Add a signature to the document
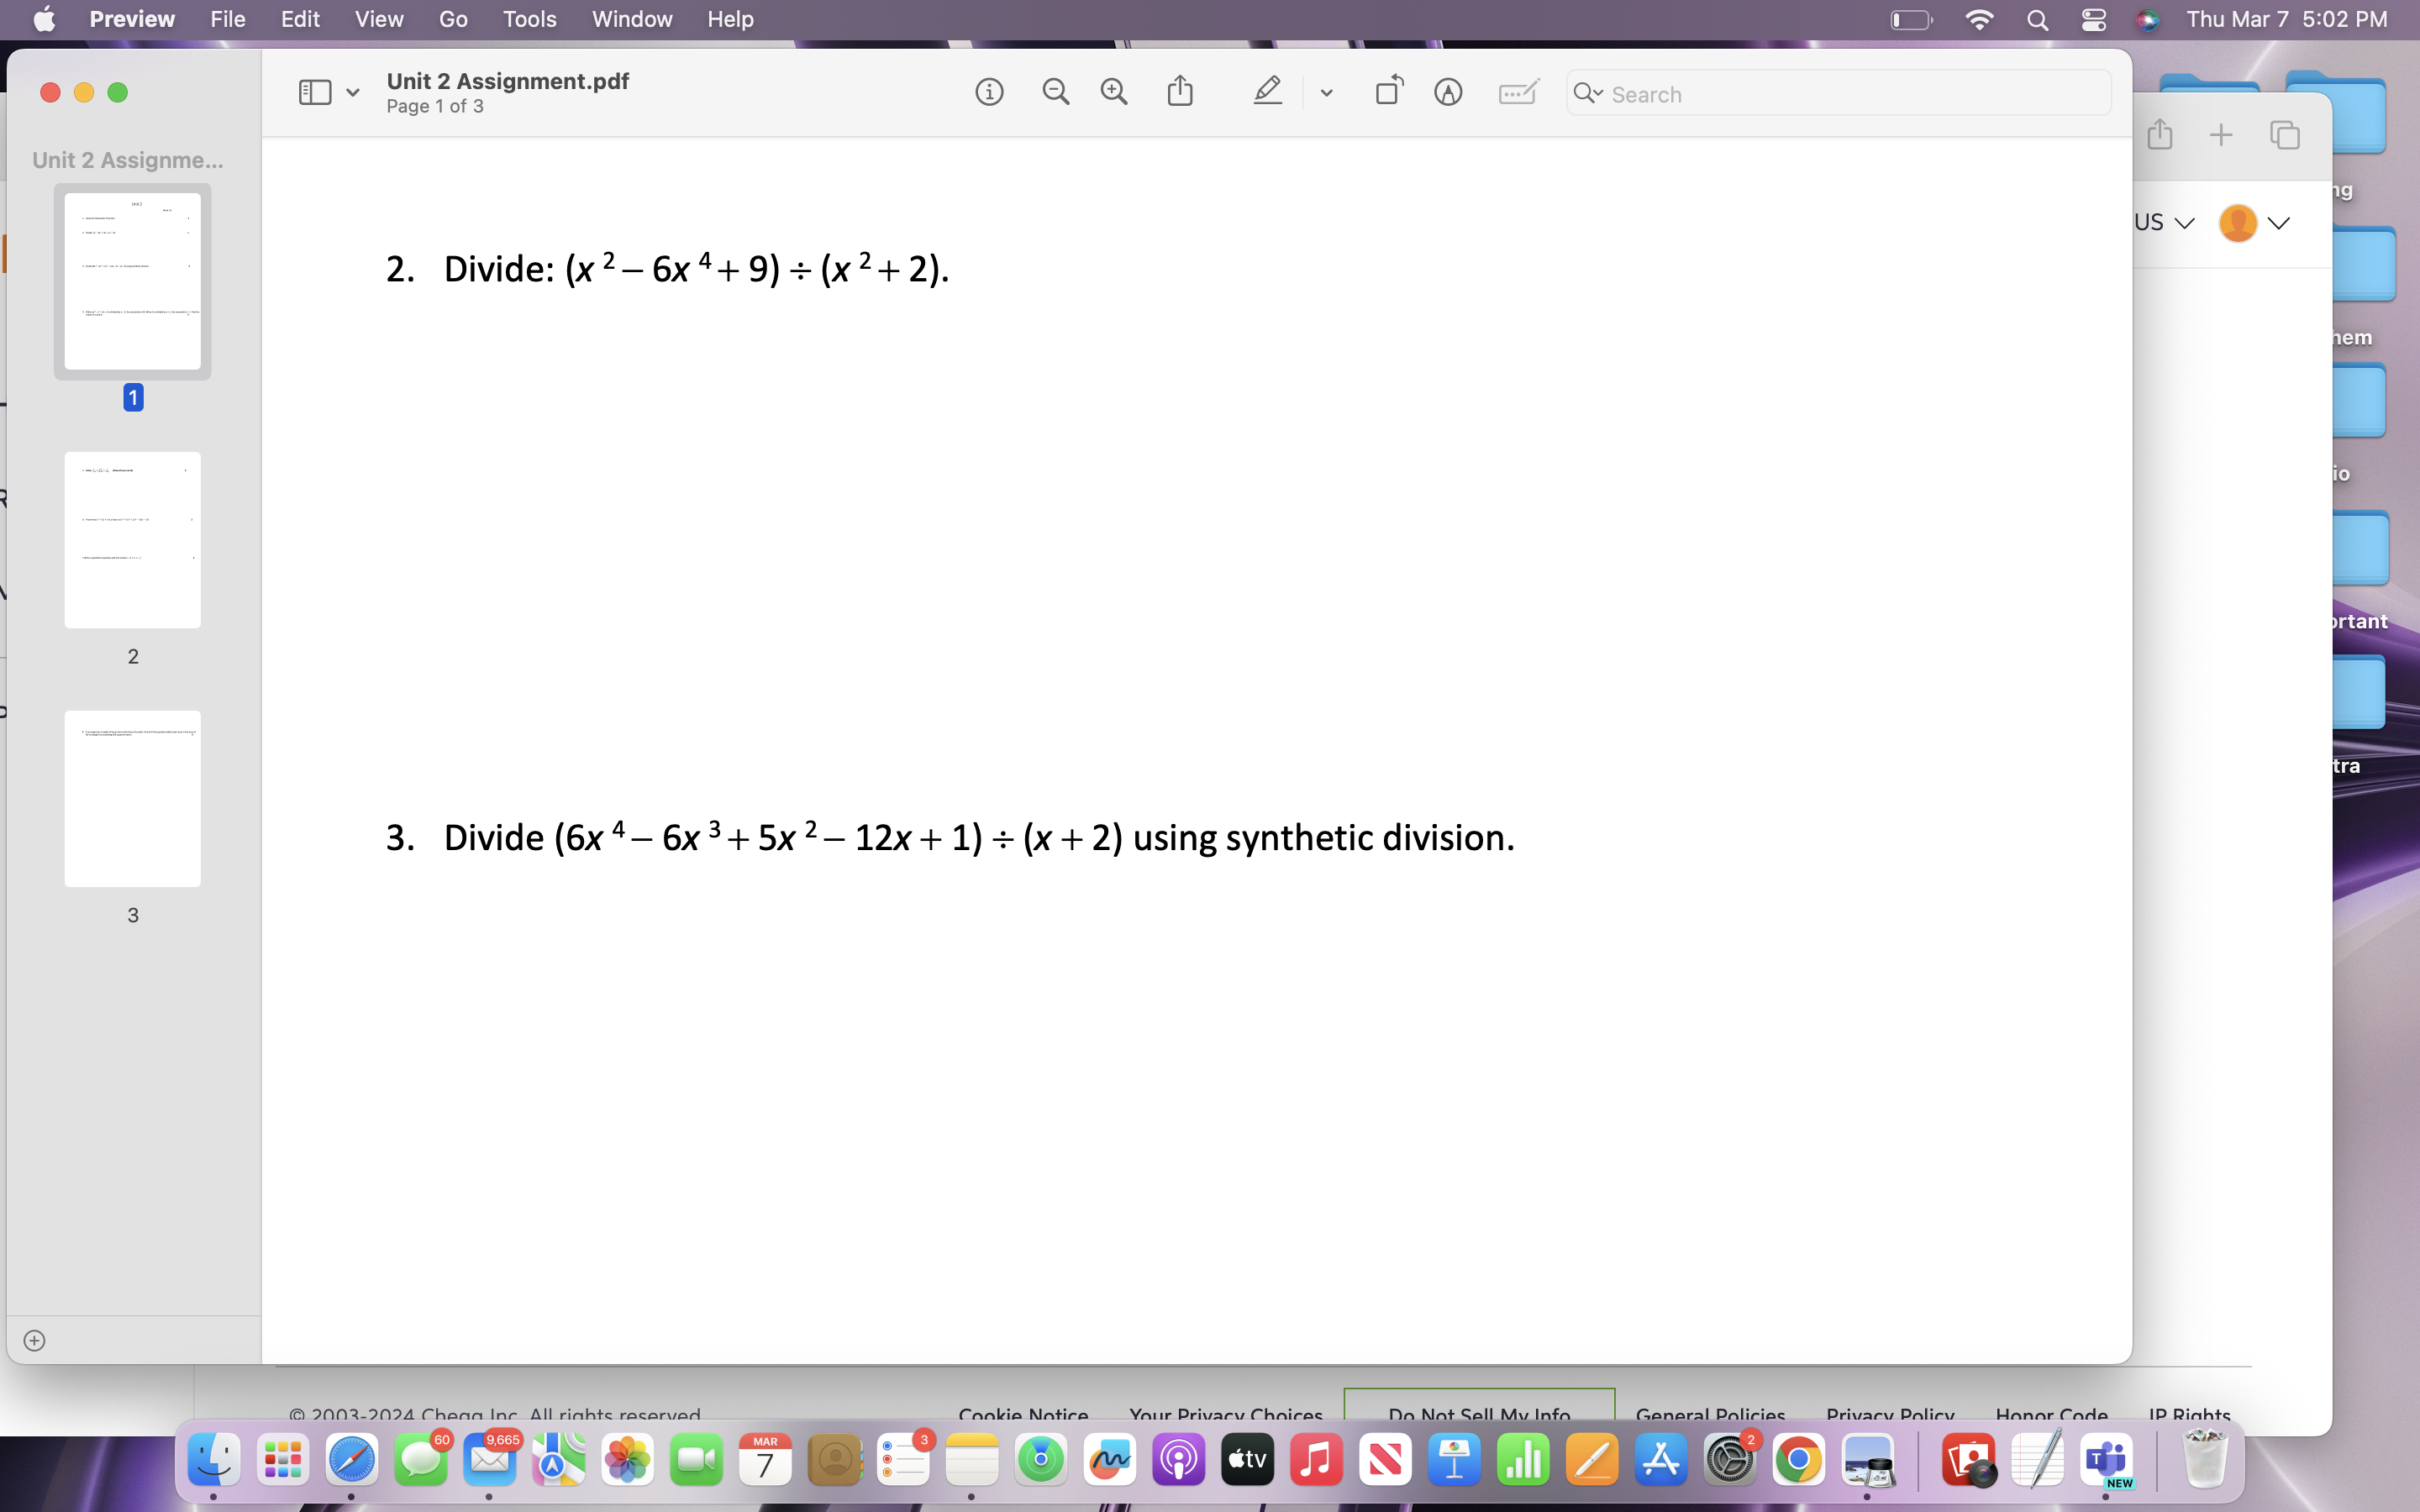 point(1517,92)
